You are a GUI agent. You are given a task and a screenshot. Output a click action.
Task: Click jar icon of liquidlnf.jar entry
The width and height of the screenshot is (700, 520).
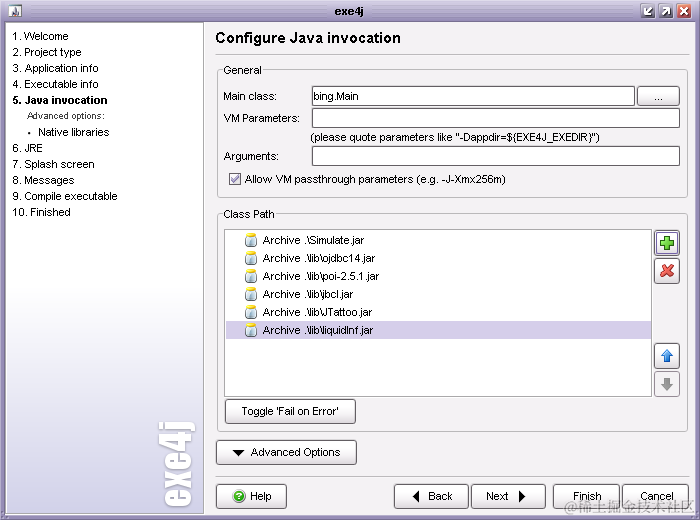point(251,330)
